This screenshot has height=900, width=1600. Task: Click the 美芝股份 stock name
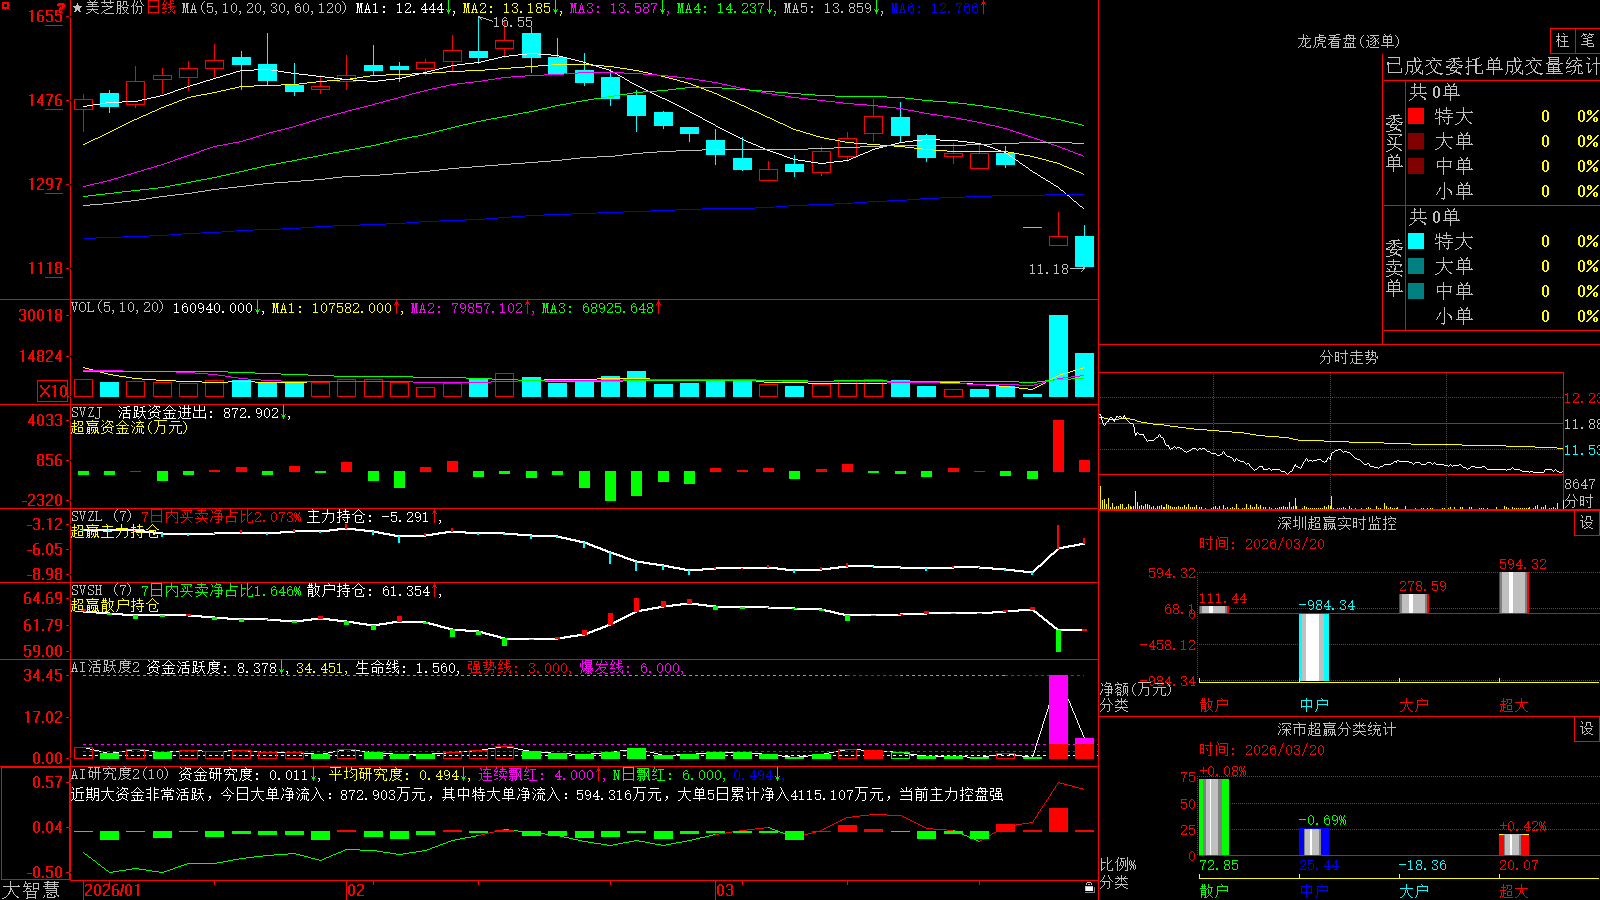point(115,8)
